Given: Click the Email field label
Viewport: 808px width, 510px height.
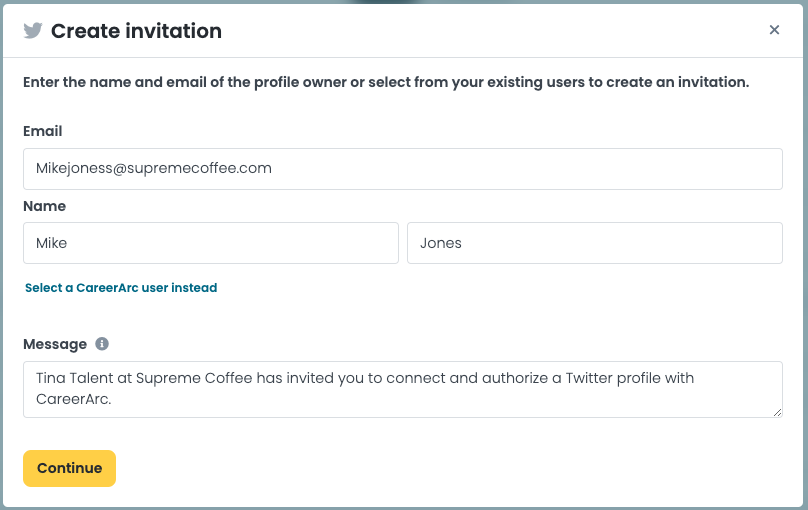Looking at the screenshot, I should point(43,131).
